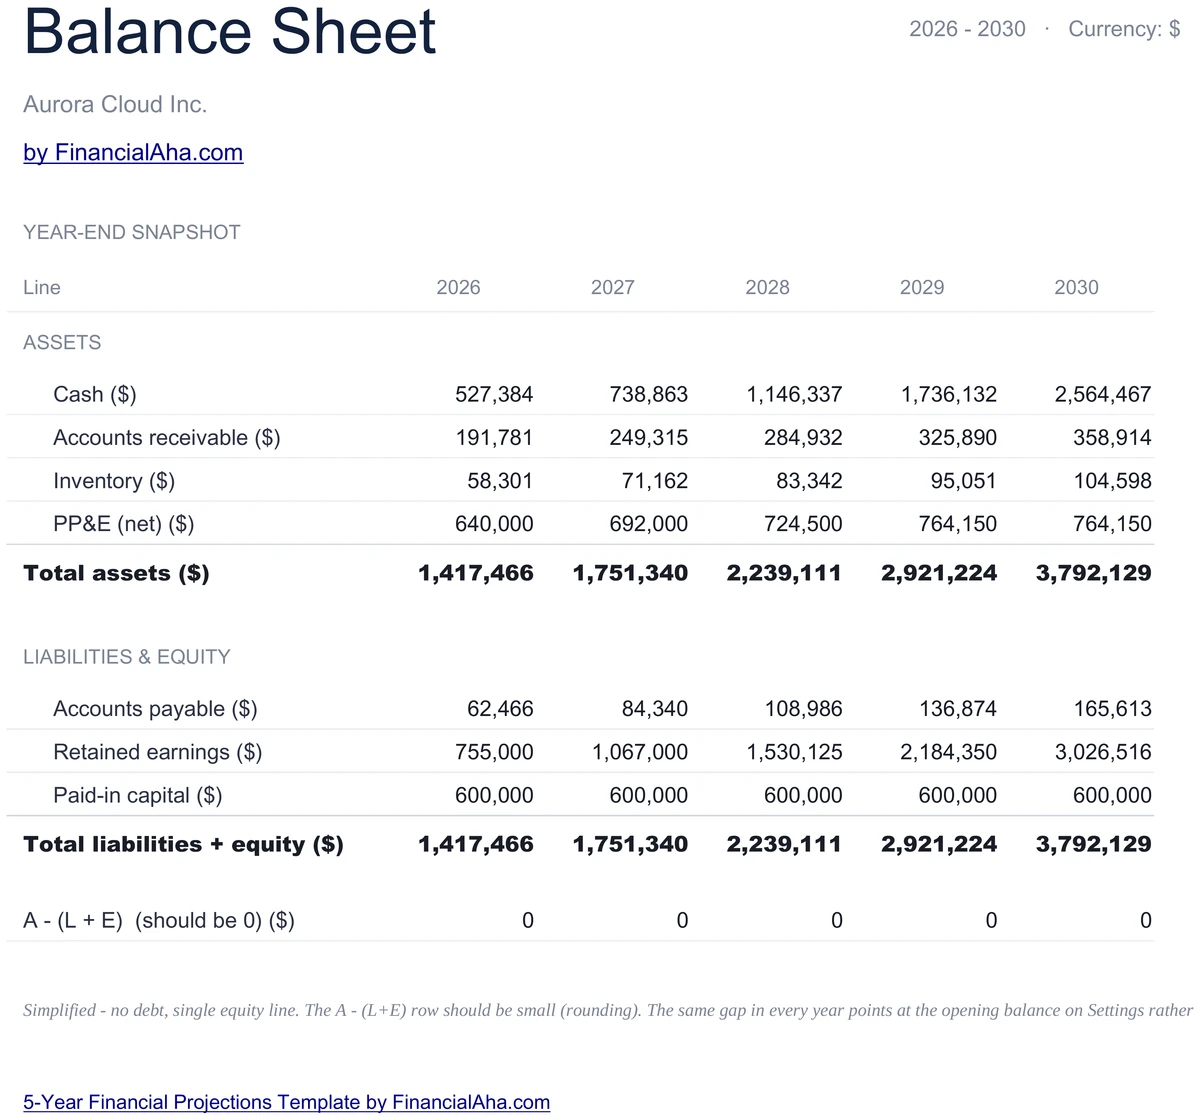Select Accounts receivable value 191,781
This screenshot has width=1200, height=1120.
click(x=494, y=437)
